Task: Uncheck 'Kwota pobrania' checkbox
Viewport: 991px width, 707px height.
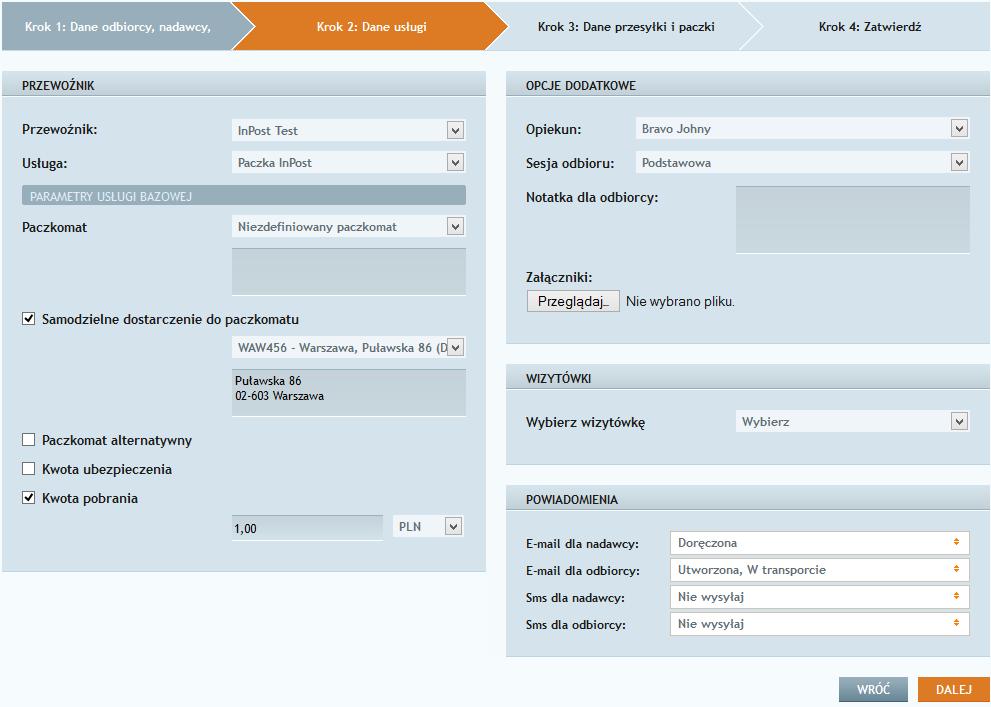Action: pos(28,498)
